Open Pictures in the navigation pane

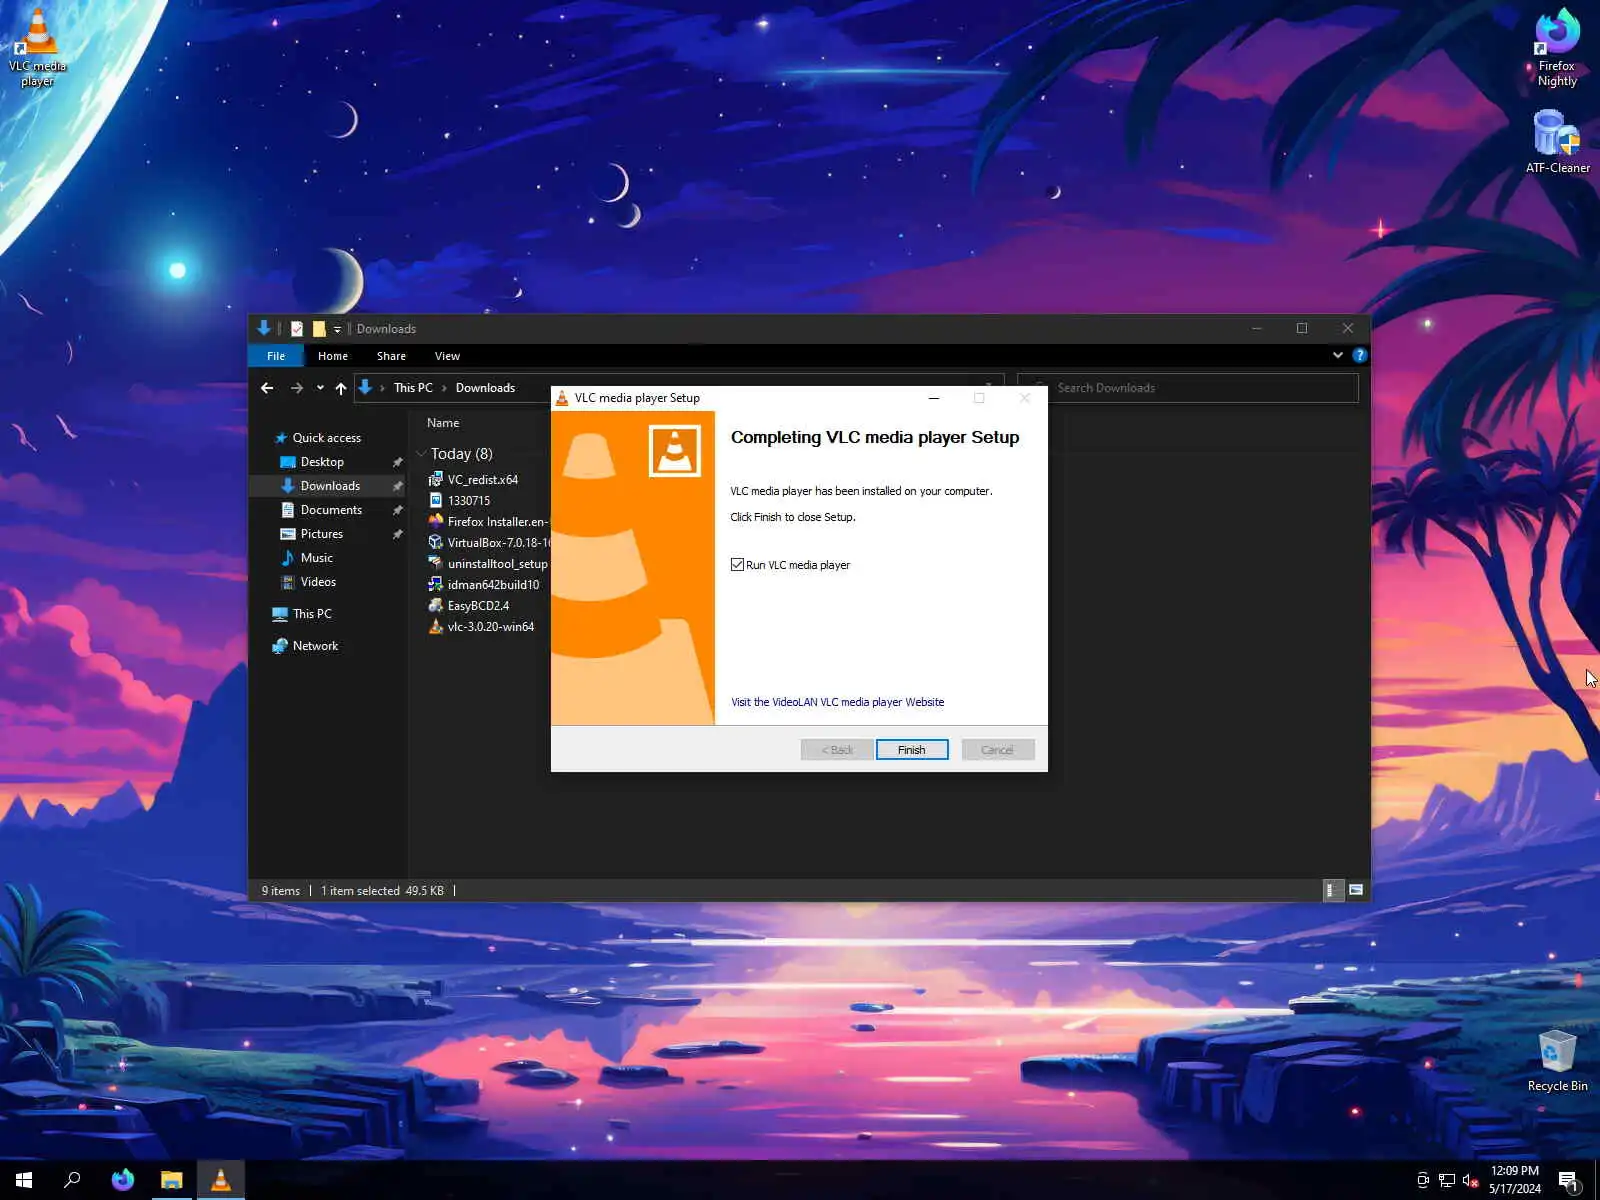(321, 534)
